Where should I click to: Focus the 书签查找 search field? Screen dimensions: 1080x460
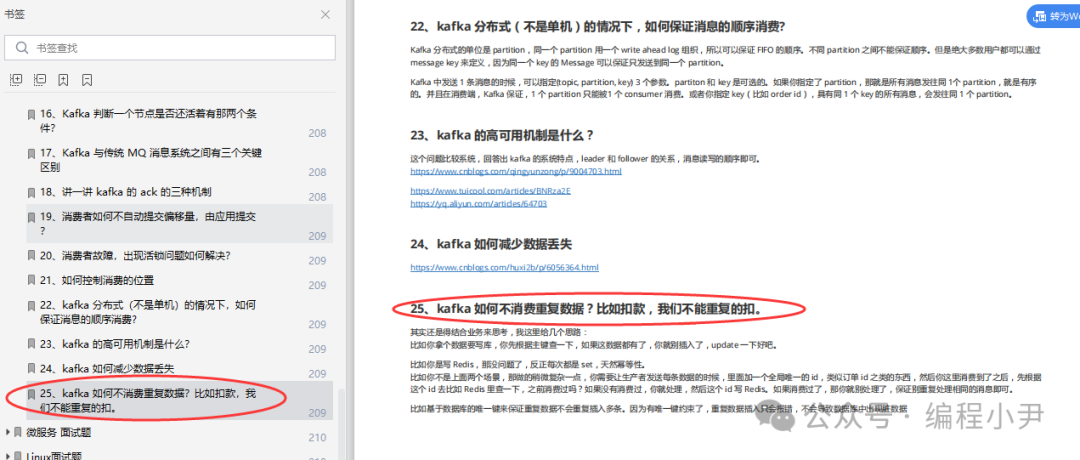pyautogui.click(x=170, y=48)
